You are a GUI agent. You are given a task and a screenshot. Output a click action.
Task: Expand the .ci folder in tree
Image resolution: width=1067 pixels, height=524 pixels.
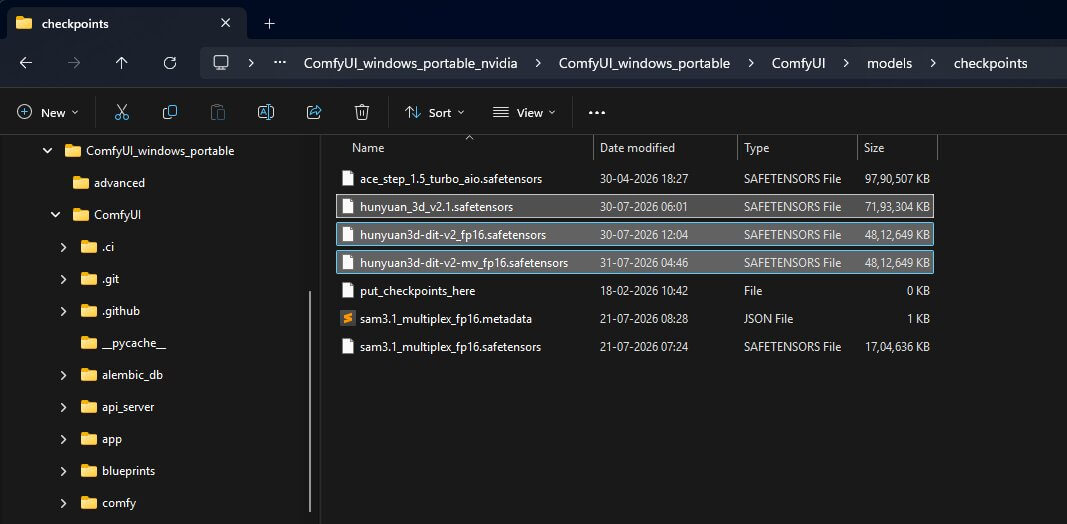coord(63,247)
